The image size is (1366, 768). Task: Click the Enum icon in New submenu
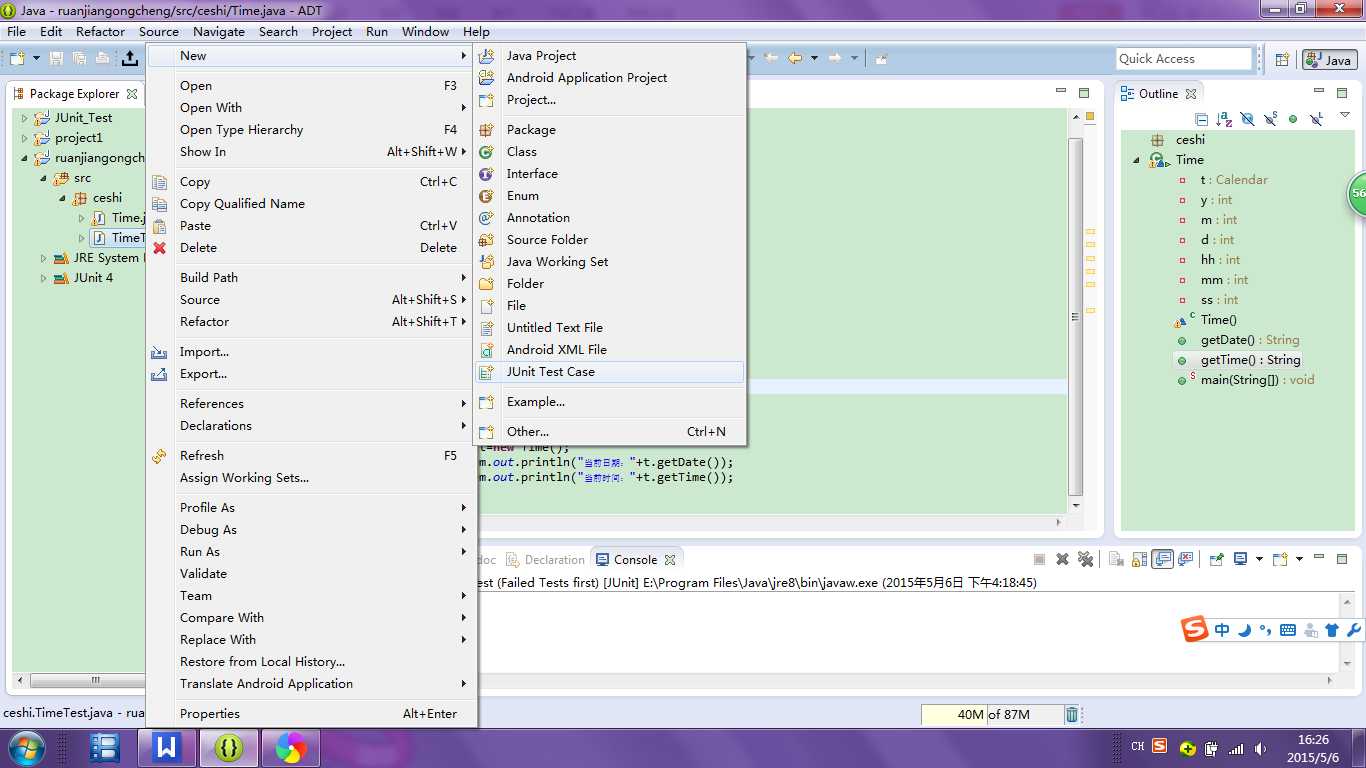point(487,196)
